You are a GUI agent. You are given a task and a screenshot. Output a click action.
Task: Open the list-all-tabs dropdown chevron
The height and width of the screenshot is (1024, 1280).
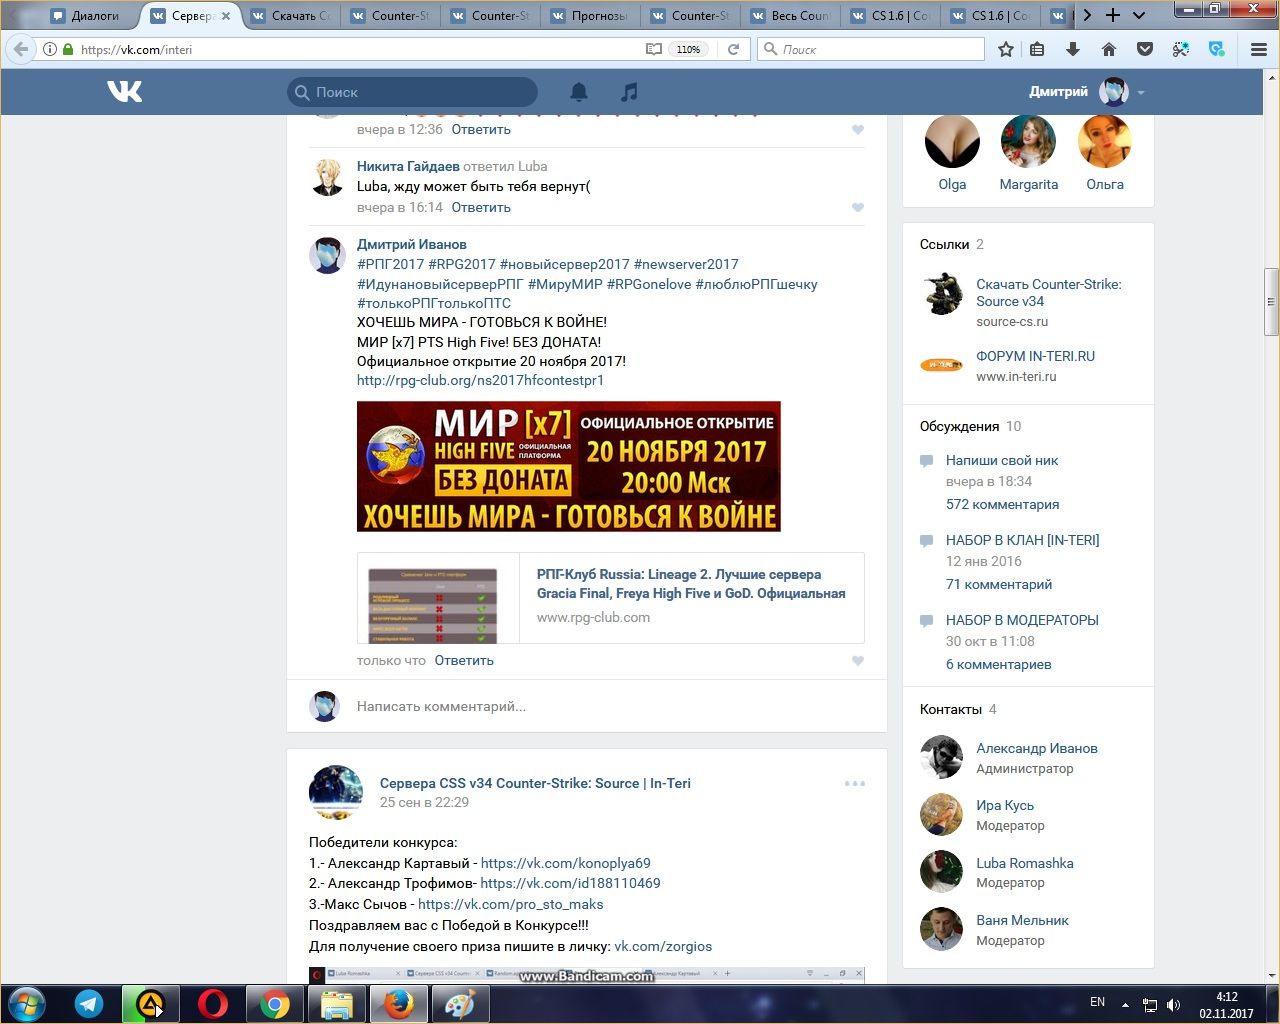pos(1139,15)
